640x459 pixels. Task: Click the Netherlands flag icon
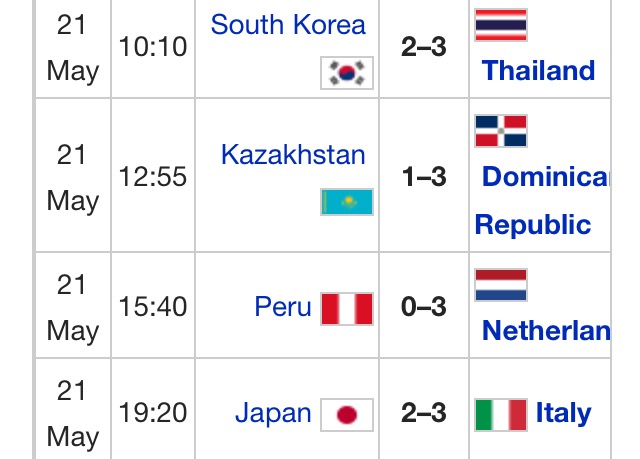501,285
